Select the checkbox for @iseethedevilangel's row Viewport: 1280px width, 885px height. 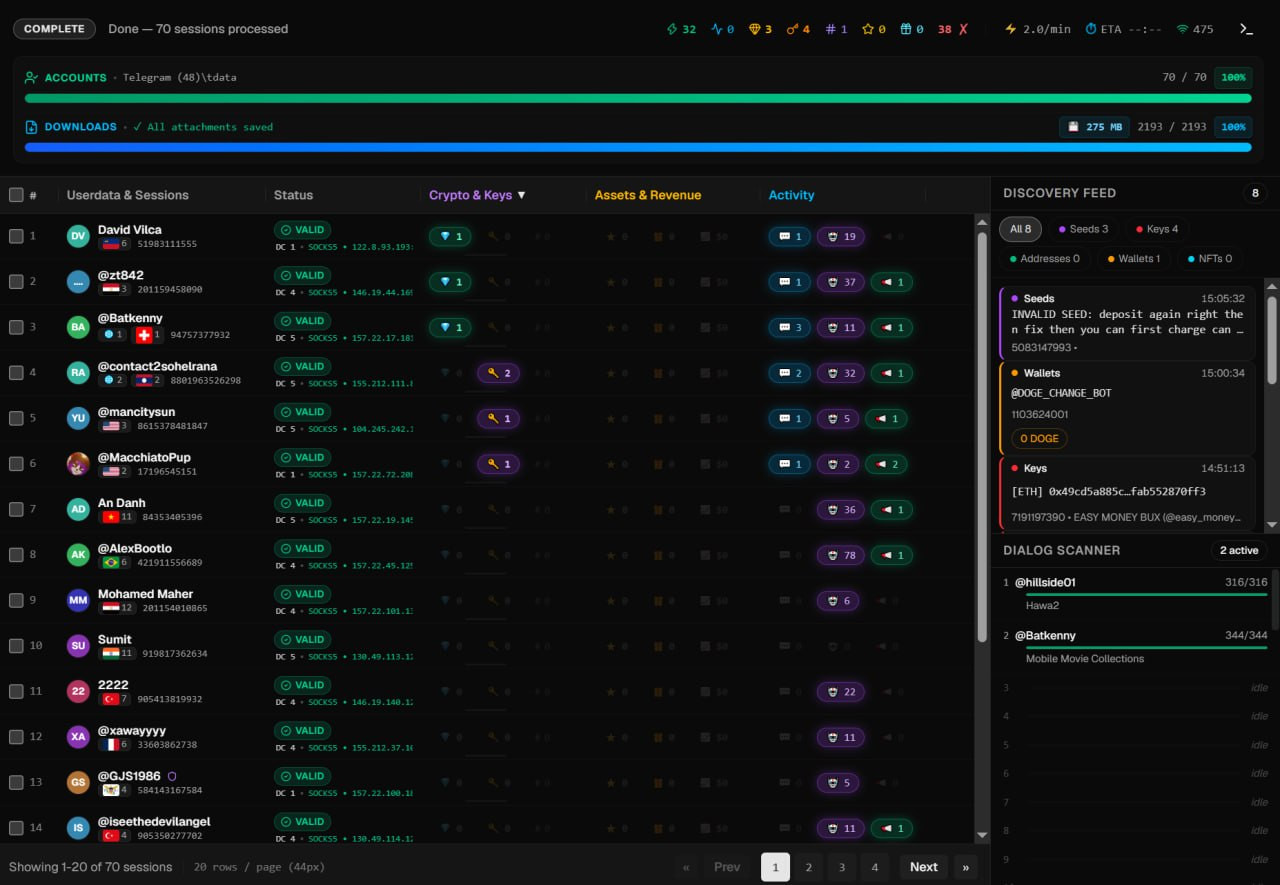pyautogui.click(x=16, y=828)
